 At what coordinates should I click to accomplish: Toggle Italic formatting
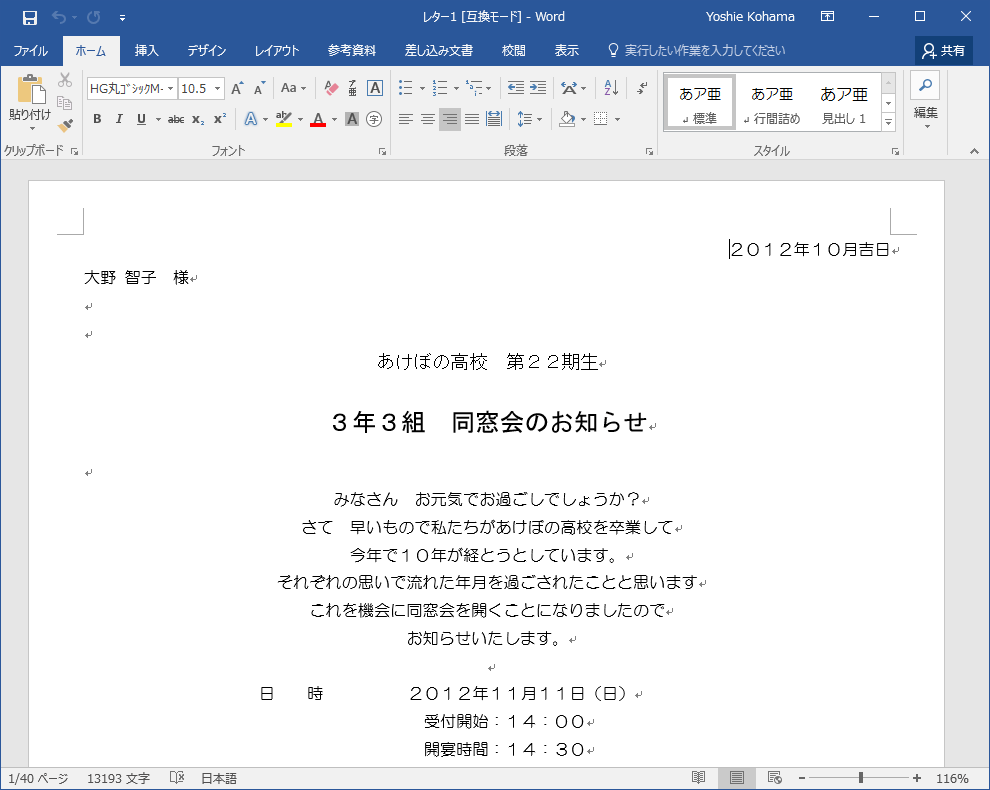point(119,119)
